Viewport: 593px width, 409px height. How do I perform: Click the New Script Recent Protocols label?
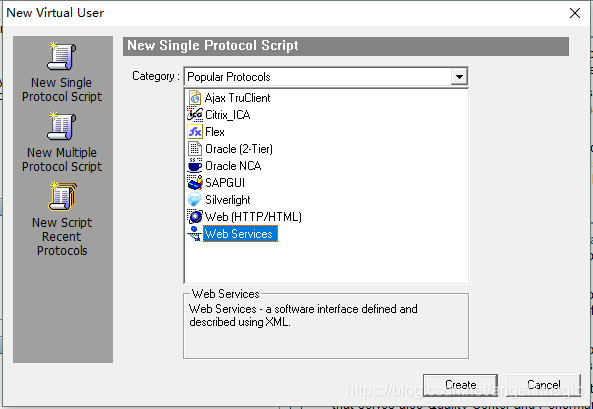point(62,236)
